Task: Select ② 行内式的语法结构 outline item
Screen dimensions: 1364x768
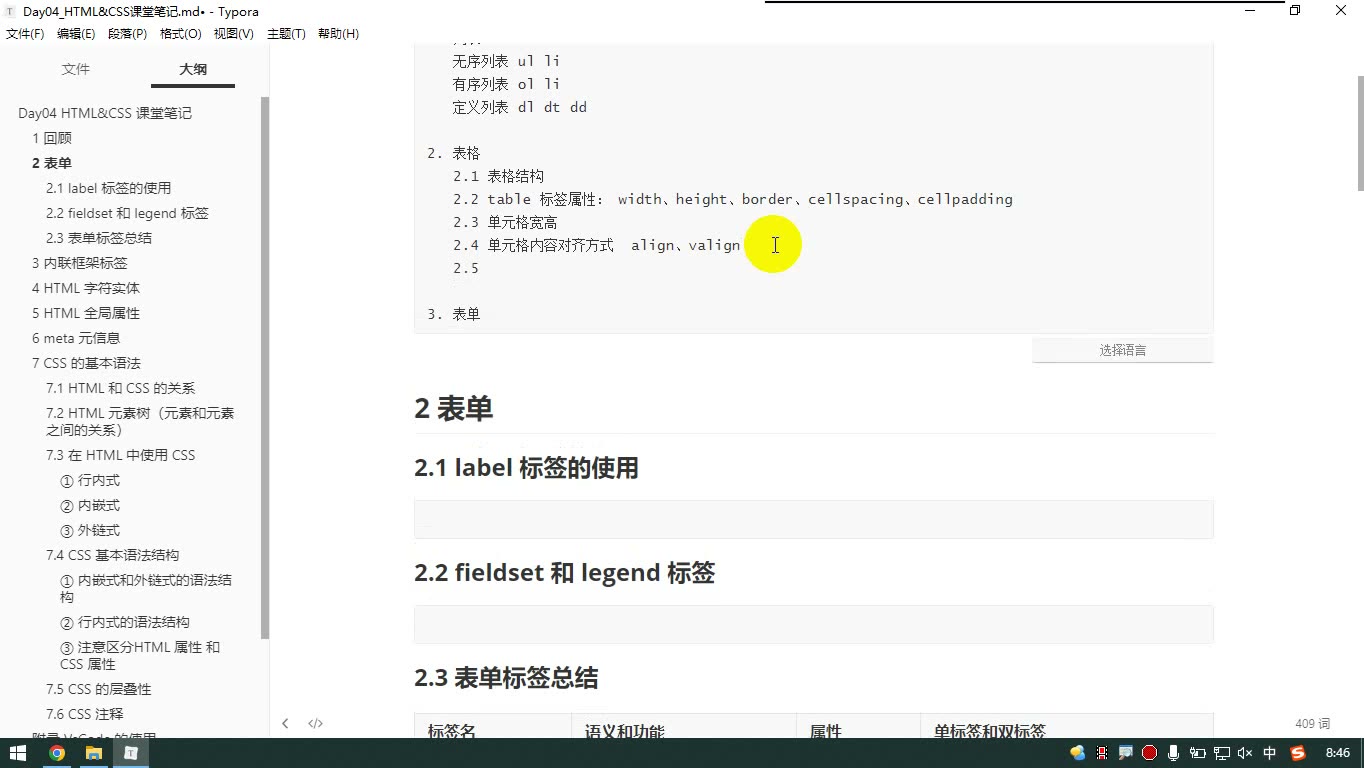Action: pyautogui.click(x=125, y=622)
